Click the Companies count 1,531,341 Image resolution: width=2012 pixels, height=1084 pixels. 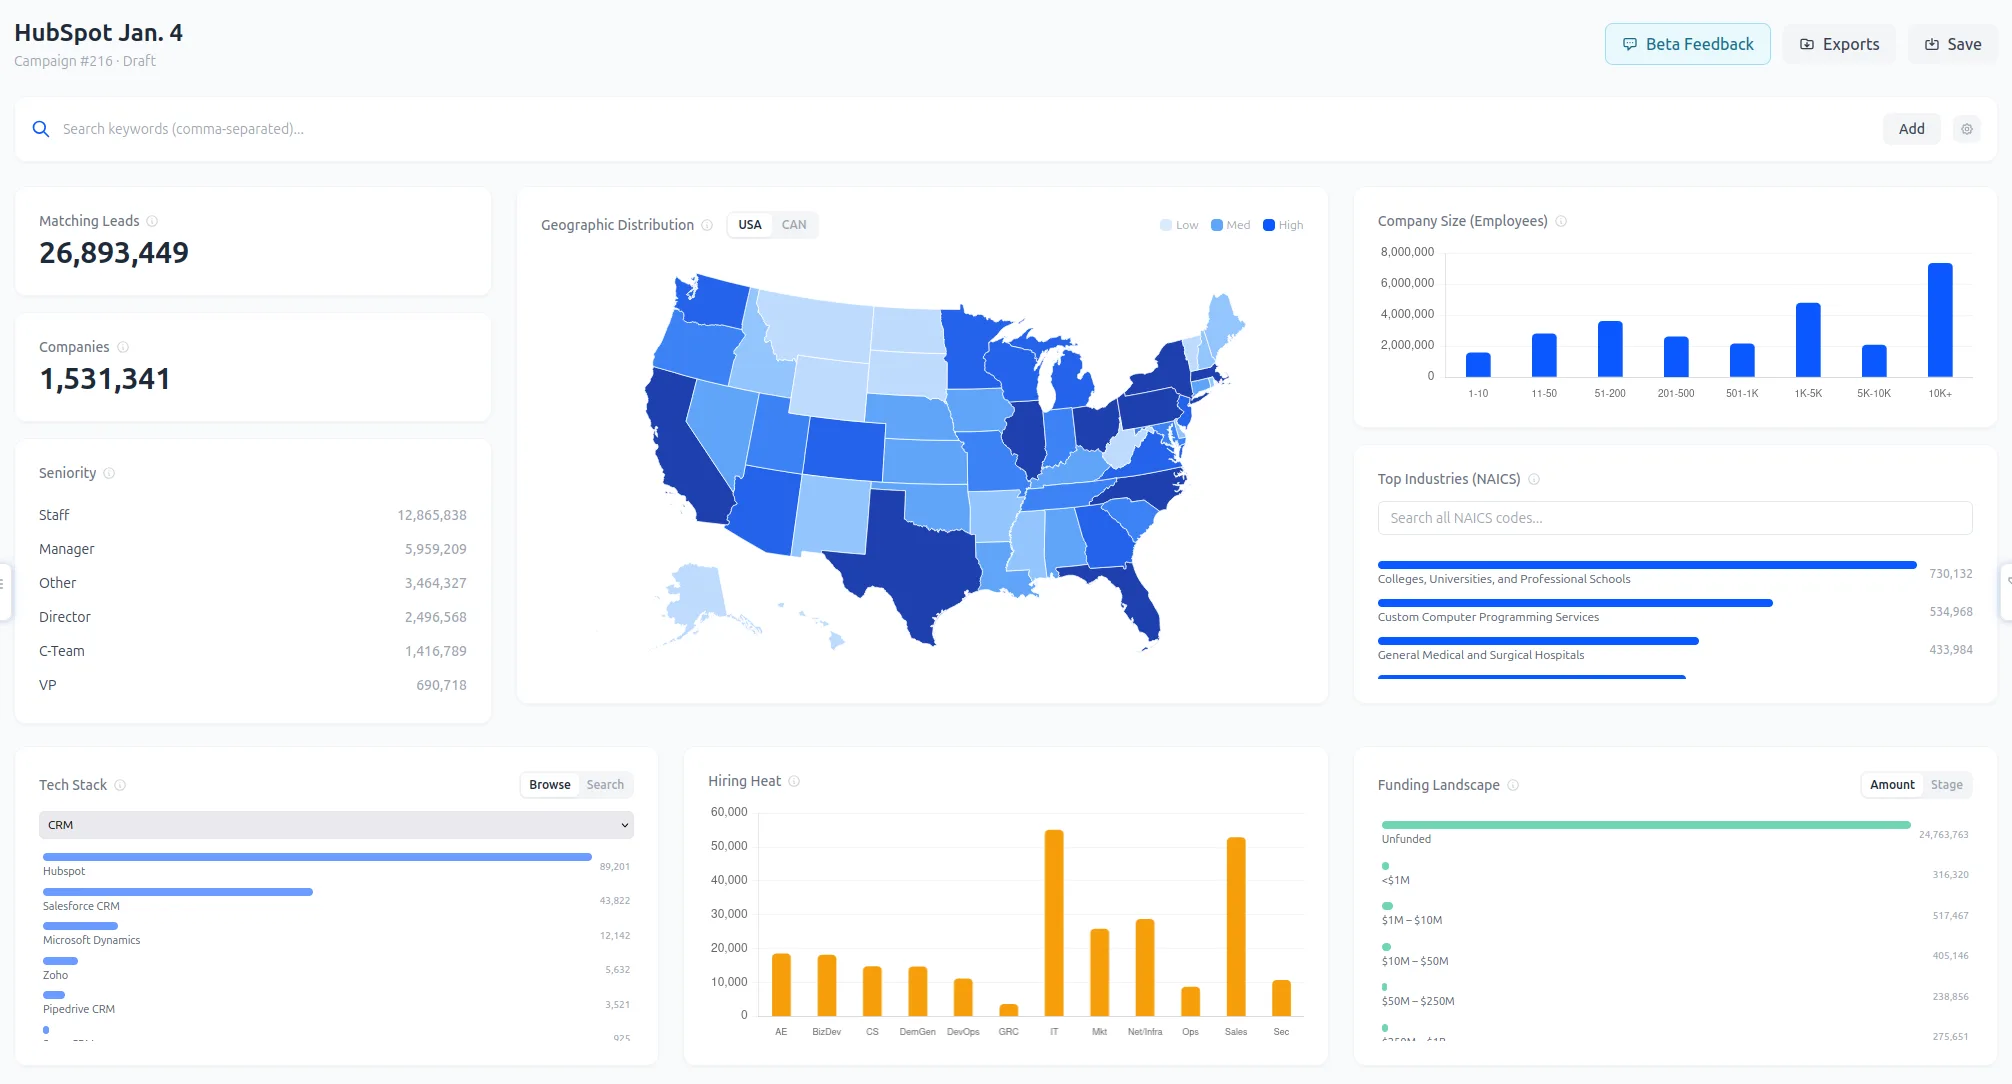[105, 379]
